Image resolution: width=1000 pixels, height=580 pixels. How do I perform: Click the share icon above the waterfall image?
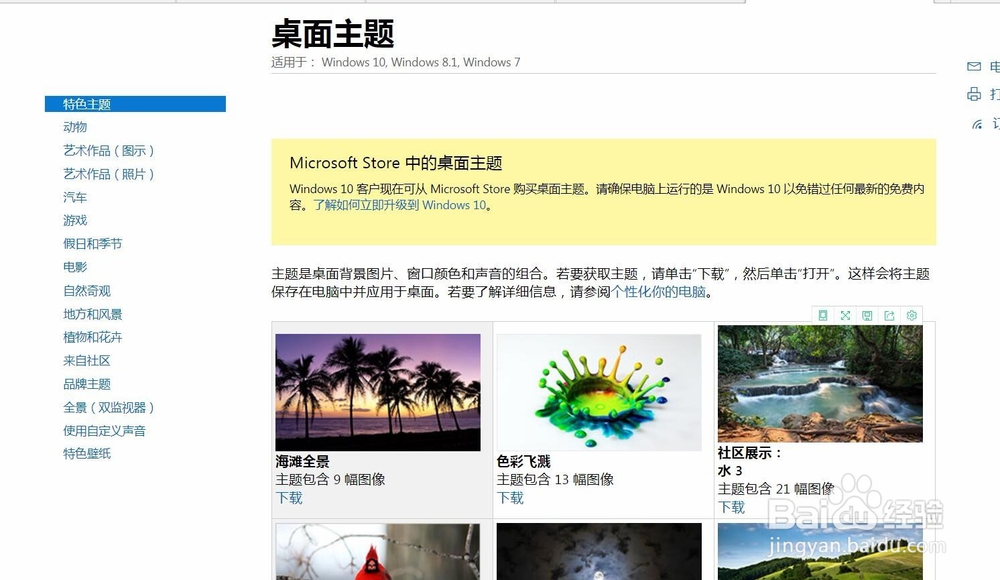point(889,315)
